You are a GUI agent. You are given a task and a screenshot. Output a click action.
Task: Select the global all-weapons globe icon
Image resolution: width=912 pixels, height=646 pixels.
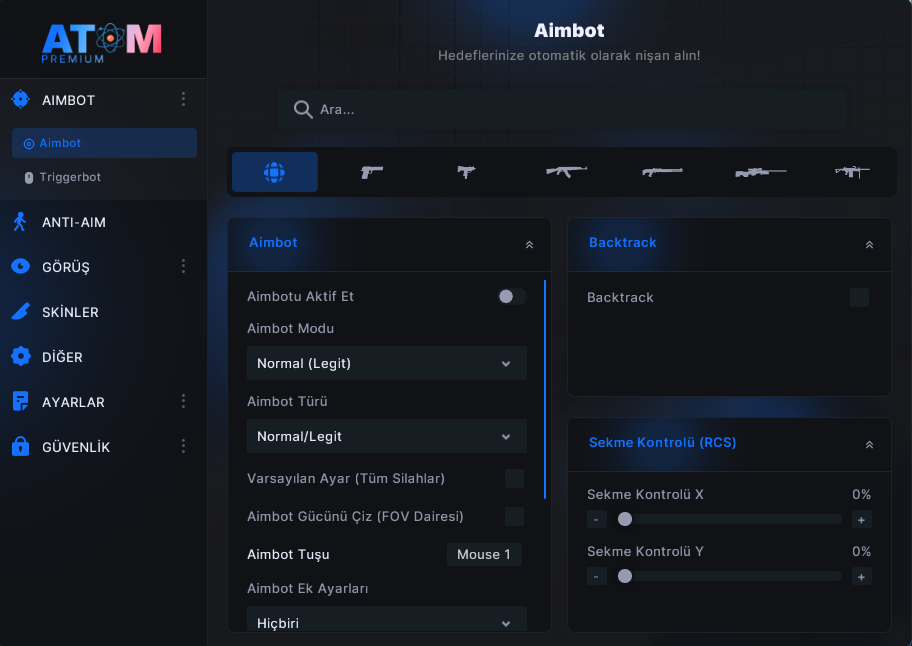coord(275,172)
